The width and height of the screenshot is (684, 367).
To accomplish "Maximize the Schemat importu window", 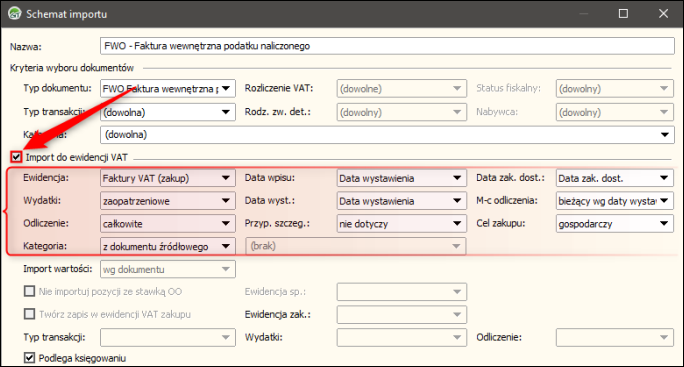I will [x=623, y=14].
